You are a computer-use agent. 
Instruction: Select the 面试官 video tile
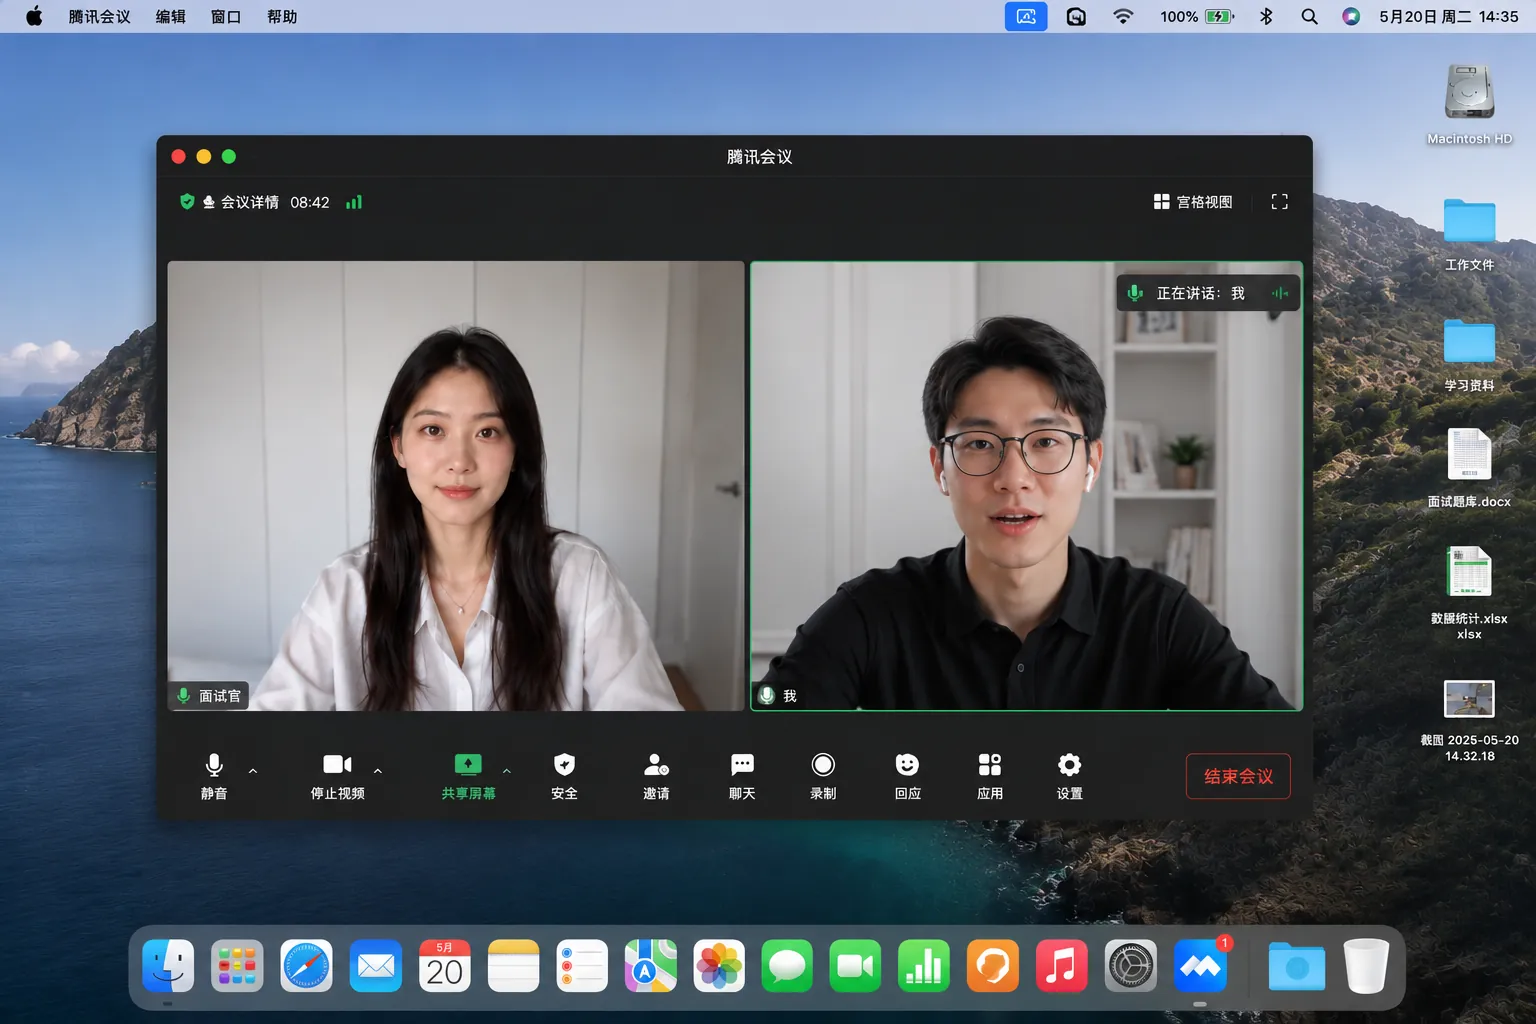point(456,486)
